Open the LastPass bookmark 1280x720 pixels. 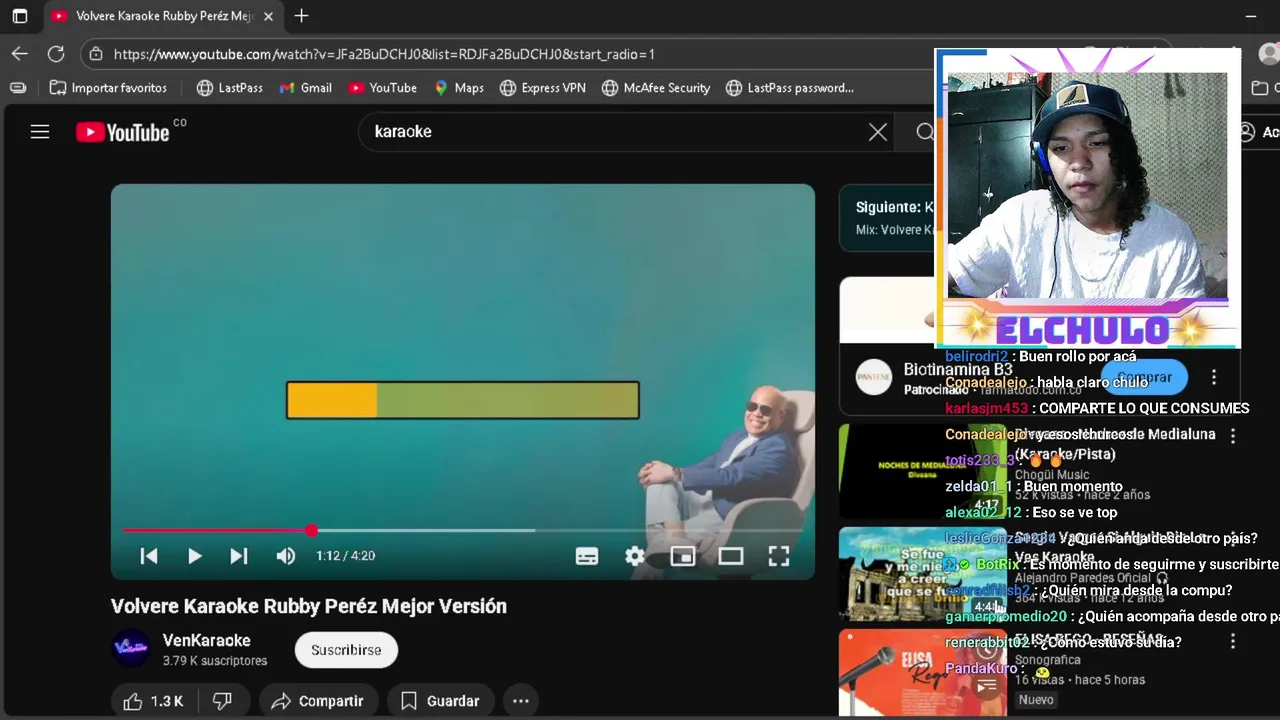click(x=230, y=88)
